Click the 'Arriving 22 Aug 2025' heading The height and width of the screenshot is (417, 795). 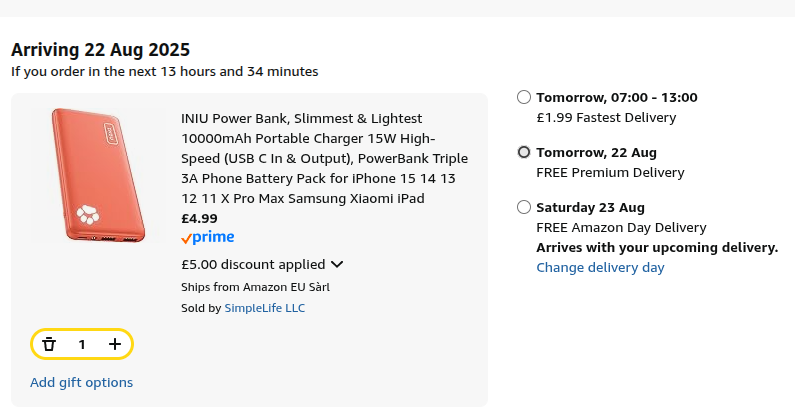[x=100, y=50]
